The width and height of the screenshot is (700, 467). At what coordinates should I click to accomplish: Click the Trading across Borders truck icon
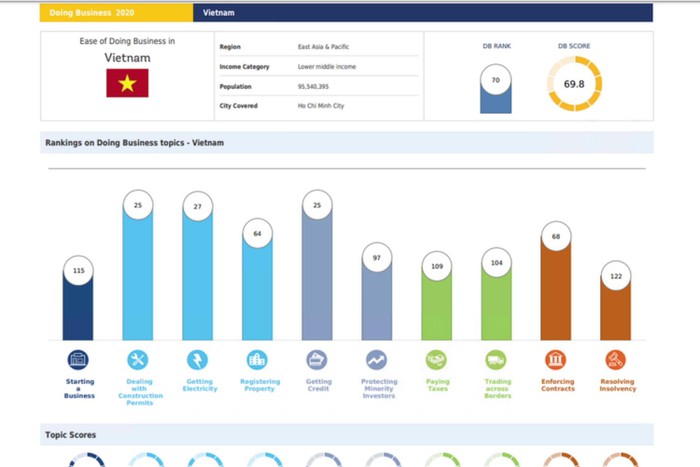pos(496,360)
